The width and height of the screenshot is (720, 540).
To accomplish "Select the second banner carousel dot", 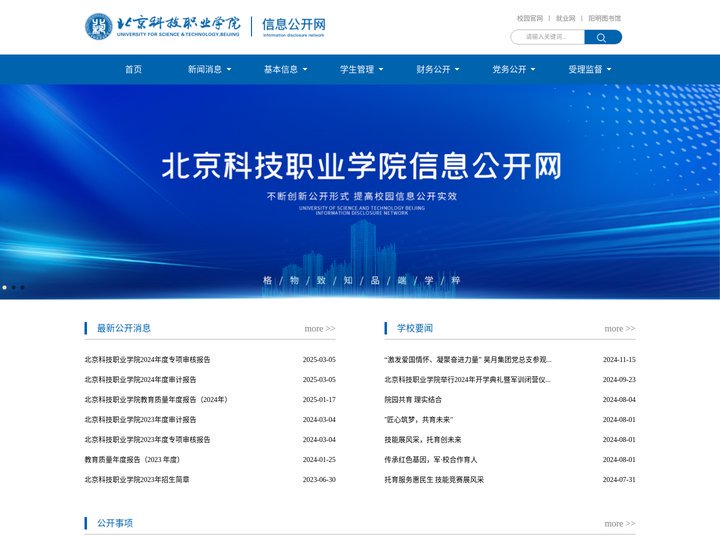I will [14, 287].
